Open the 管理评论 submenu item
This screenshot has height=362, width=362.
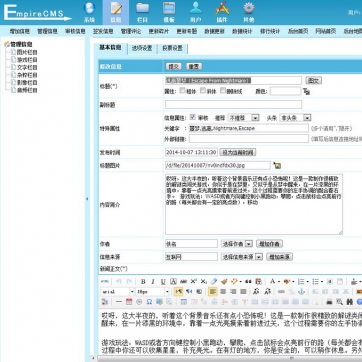coord(131,31)
